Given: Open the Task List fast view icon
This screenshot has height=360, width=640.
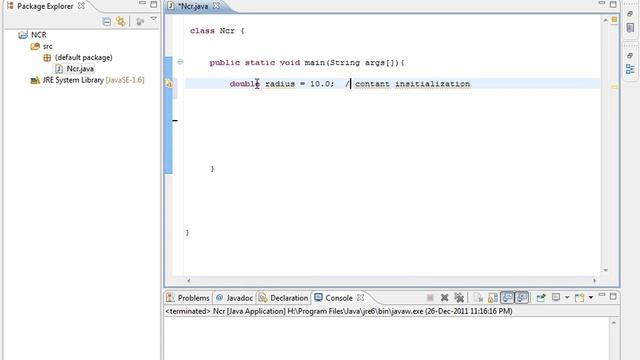Looking at the screenshot, I should (630, 28).
